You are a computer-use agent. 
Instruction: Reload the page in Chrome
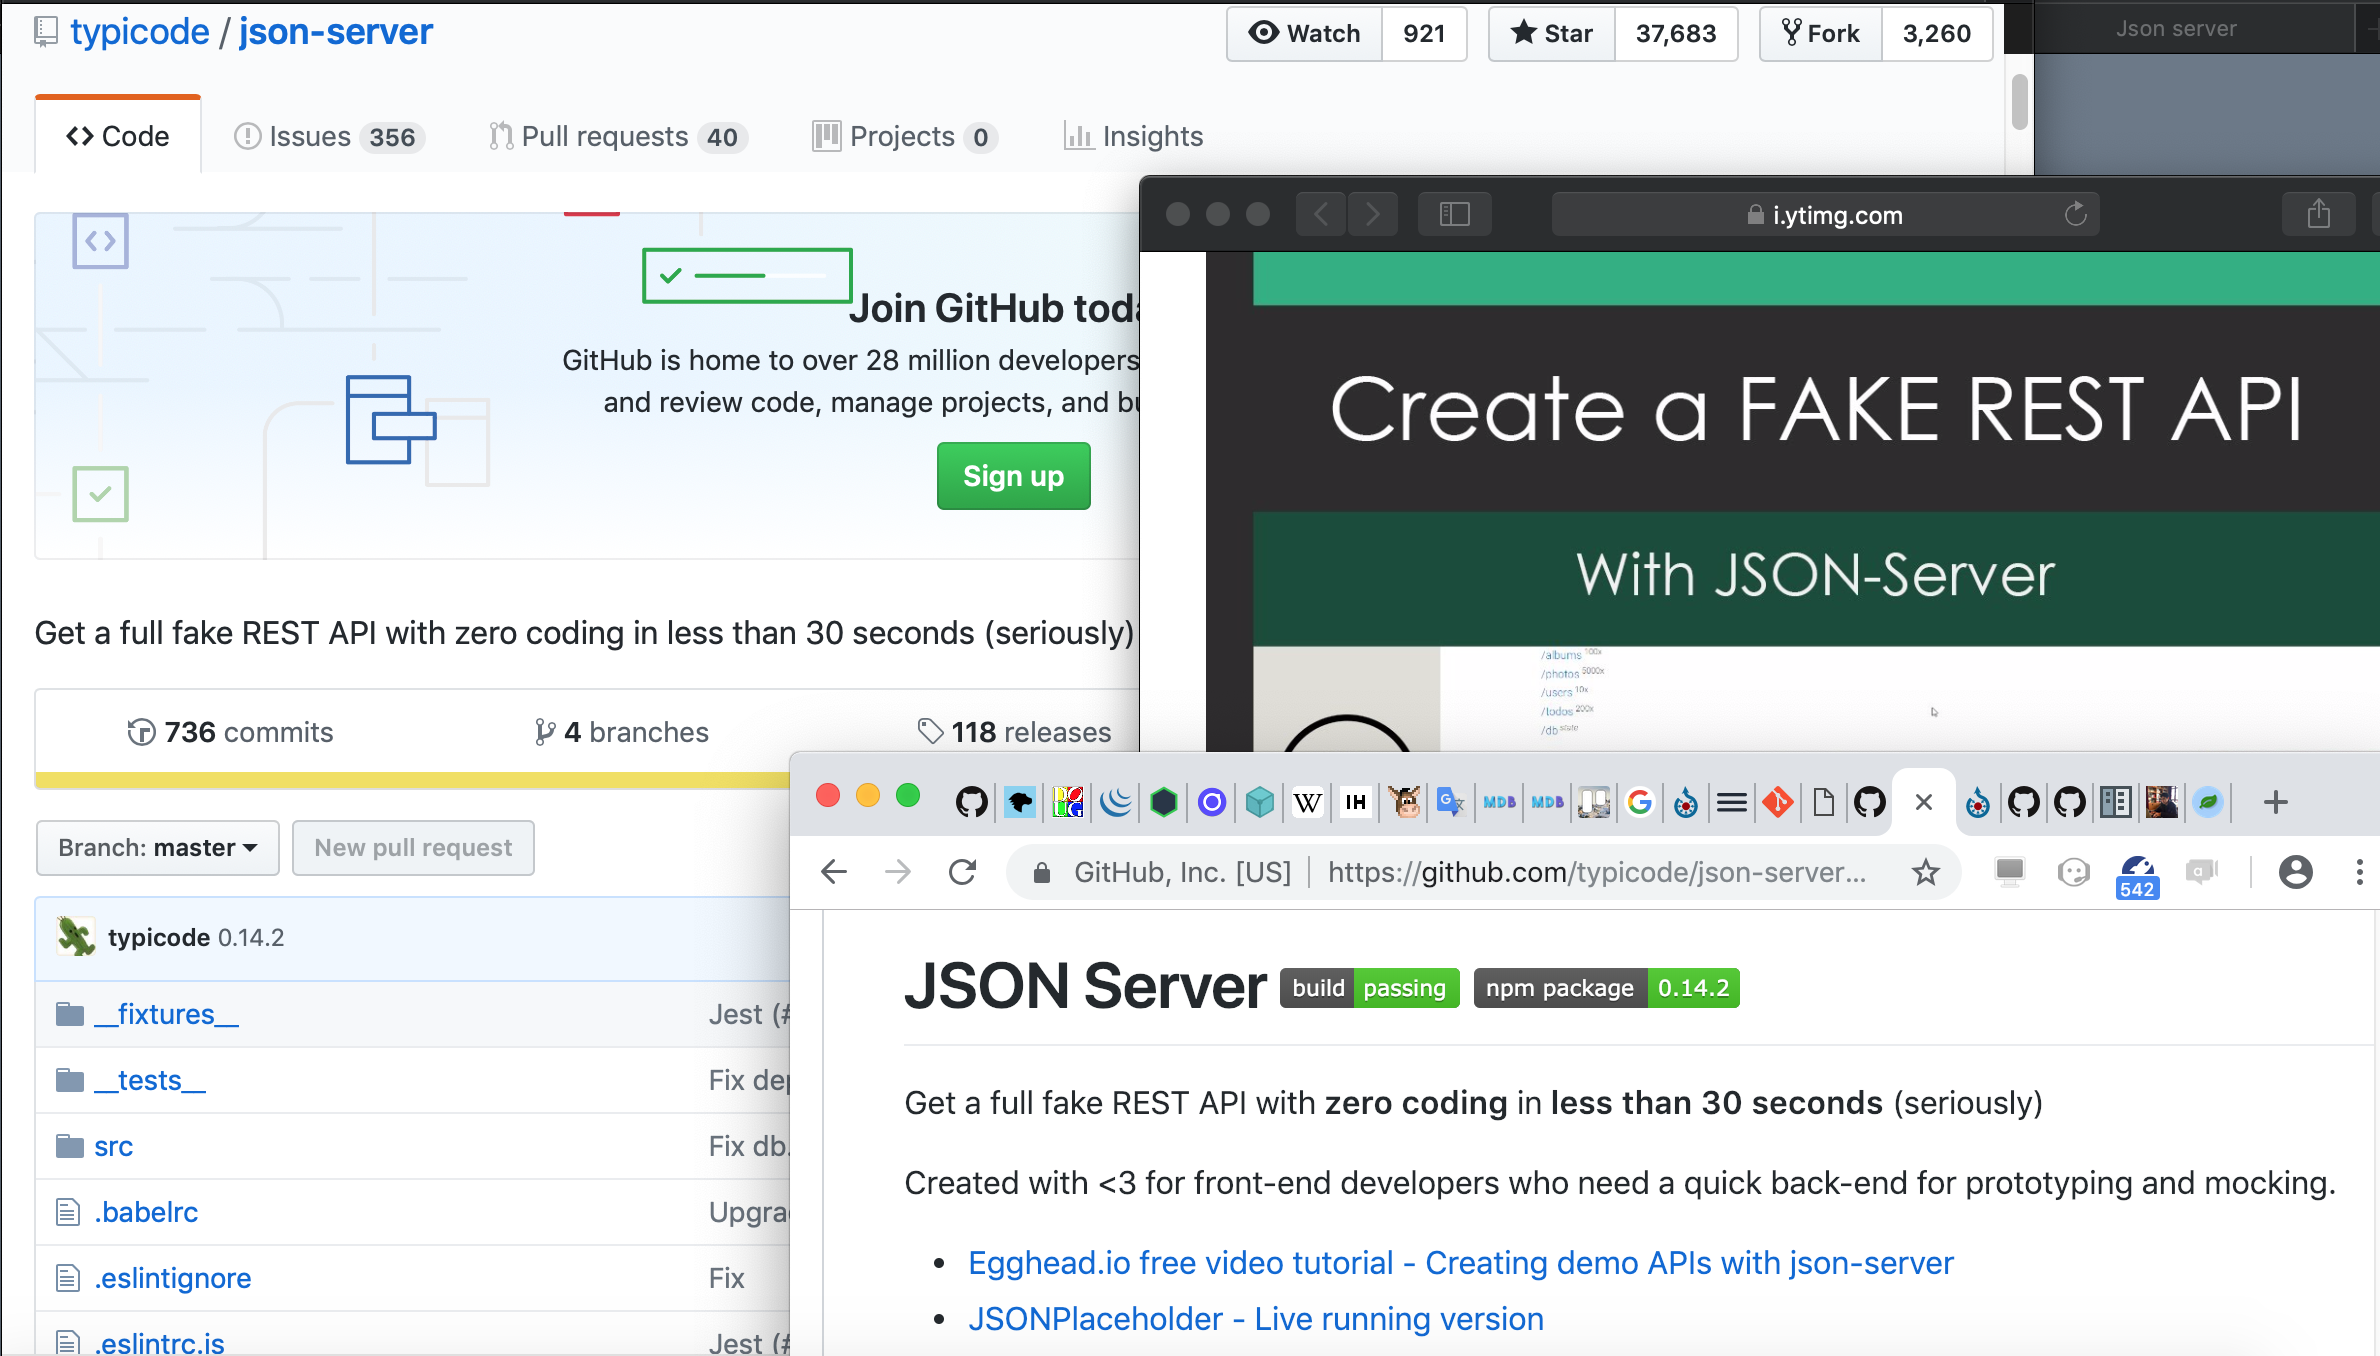pyautogui.click(x=962, y=872)
